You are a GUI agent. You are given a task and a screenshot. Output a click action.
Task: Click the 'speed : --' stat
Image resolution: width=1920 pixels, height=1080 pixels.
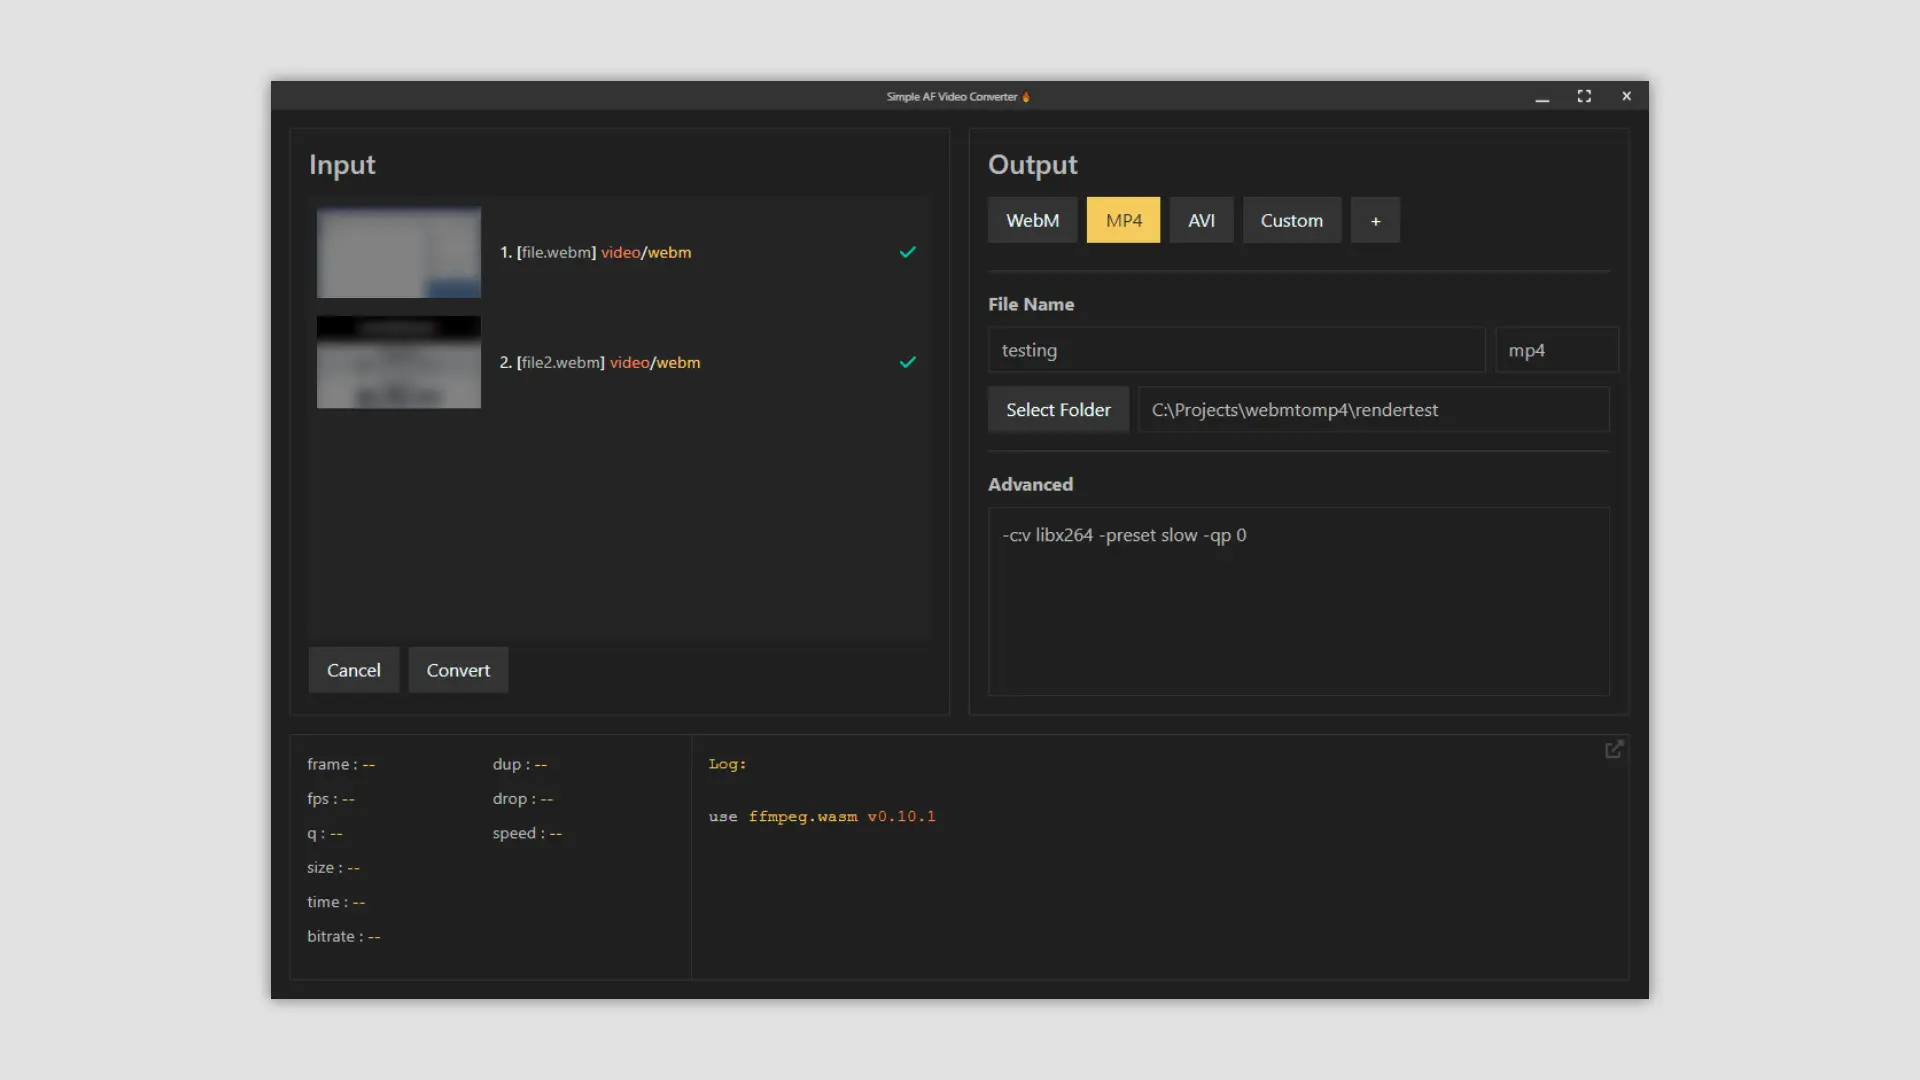pos(527,833)
